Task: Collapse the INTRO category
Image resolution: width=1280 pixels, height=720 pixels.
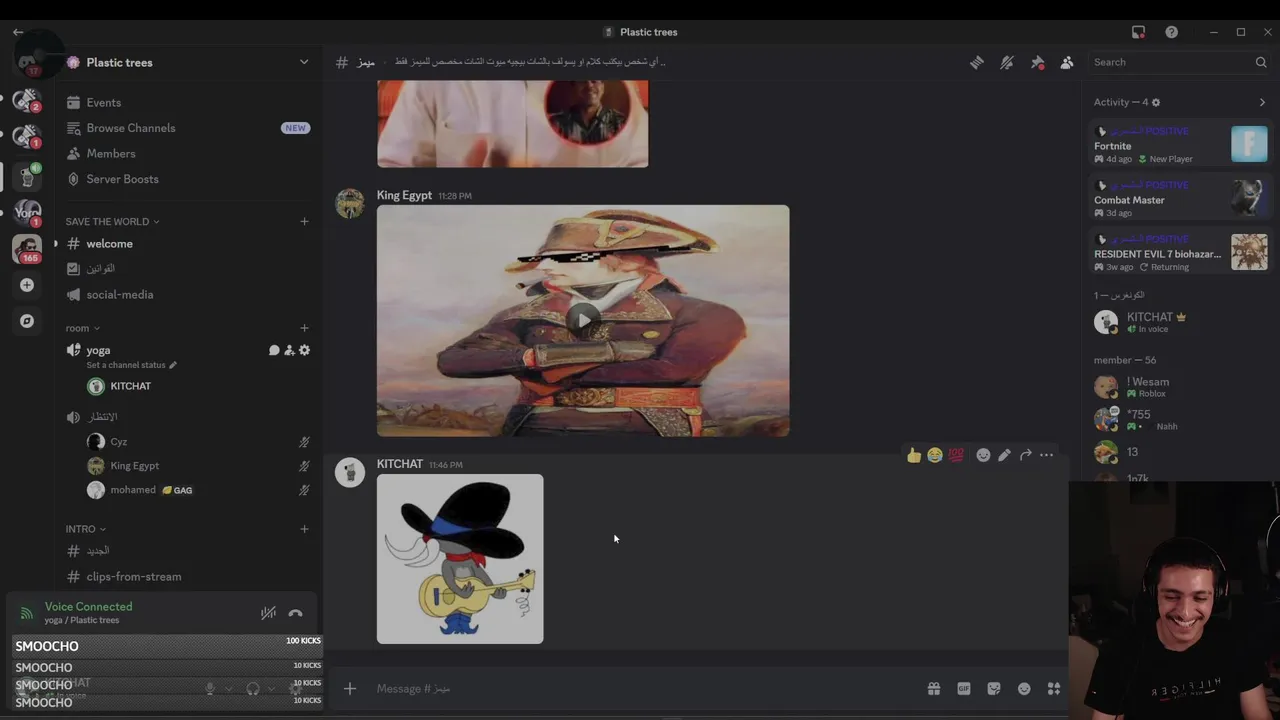Action: pos(85,529)
